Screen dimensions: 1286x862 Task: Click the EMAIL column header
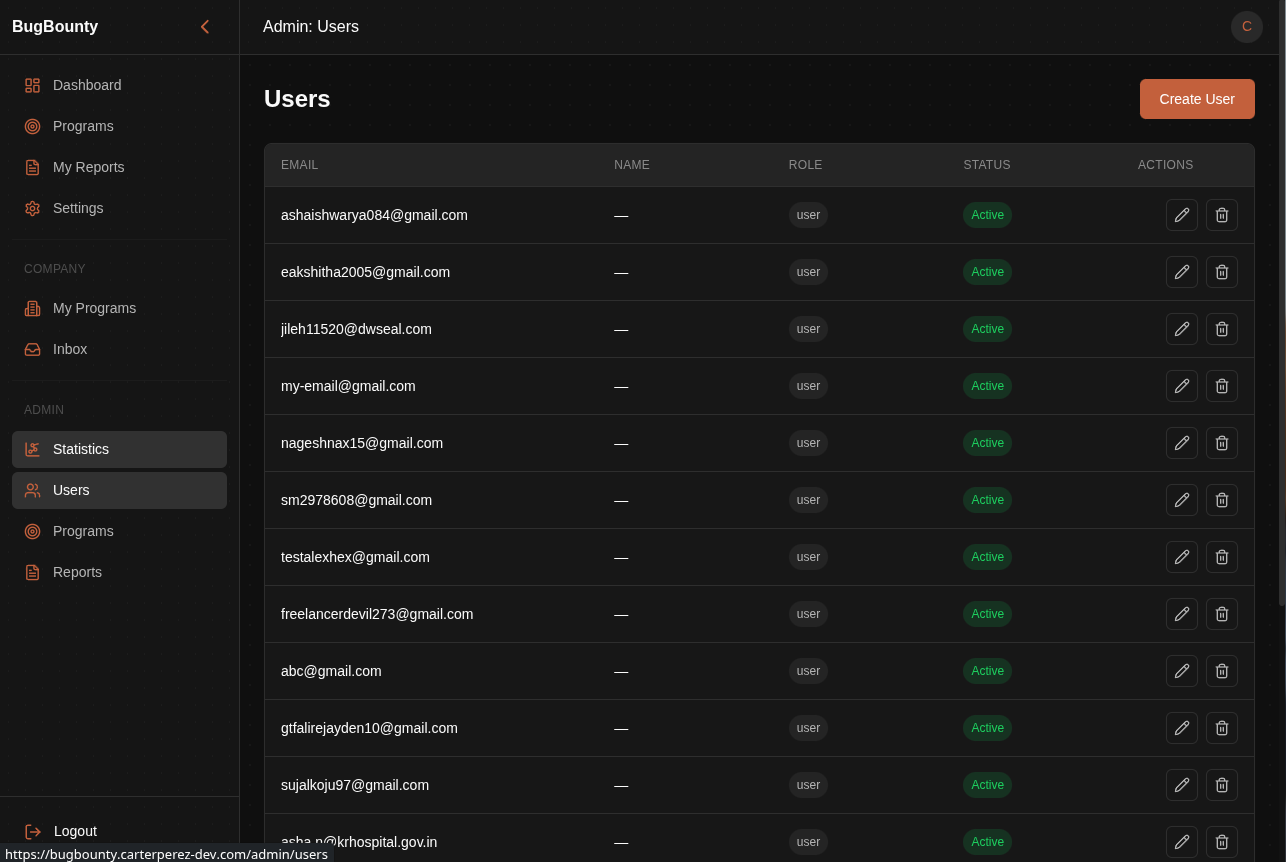coord(300,165)
